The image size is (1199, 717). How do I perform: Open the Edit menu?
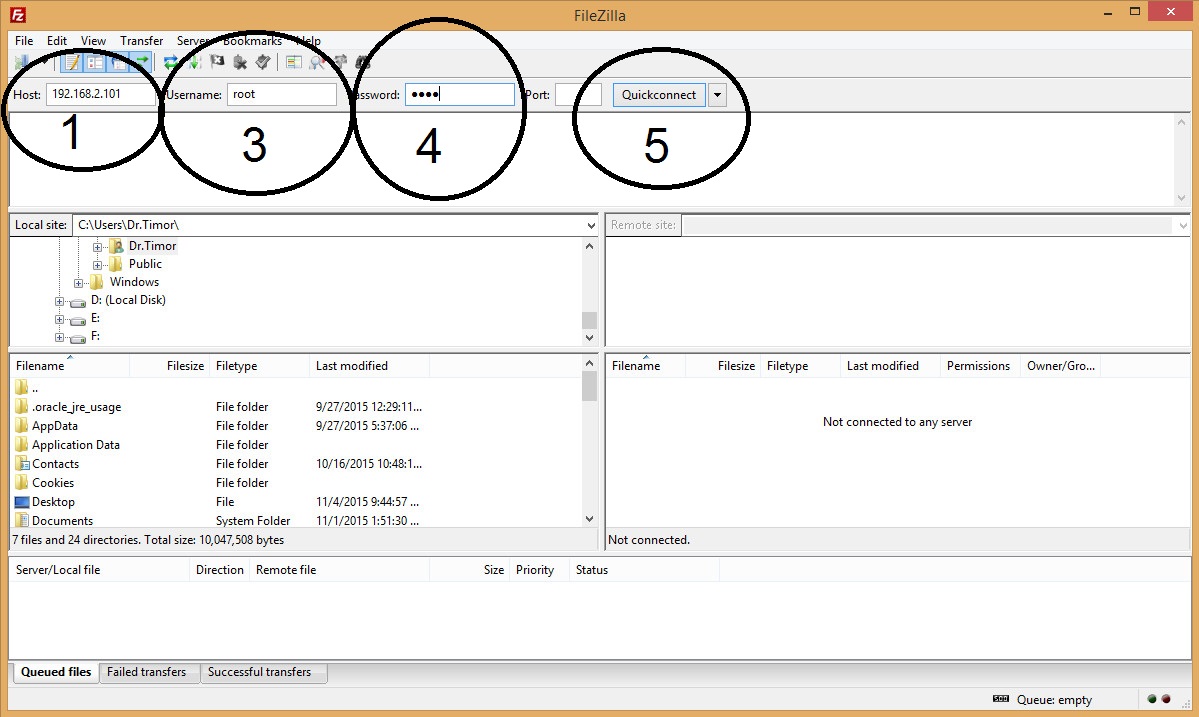tap(57, 41)
